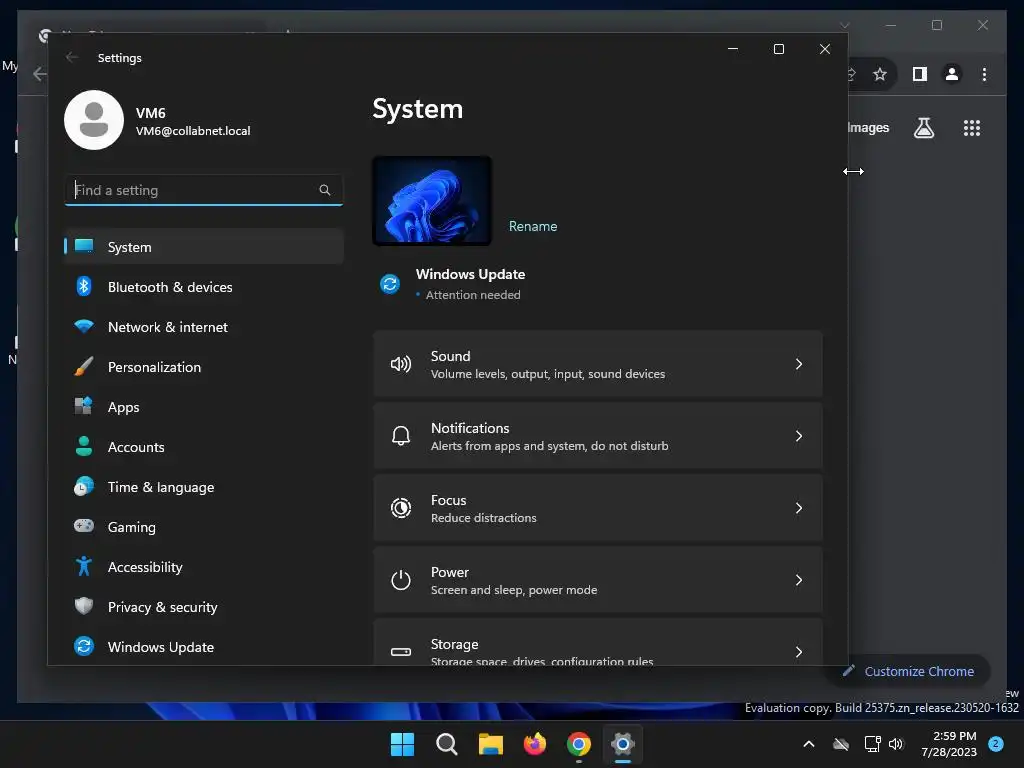
Task: Expand Storage via its chevron arrow
Action: tap(799, 651)
